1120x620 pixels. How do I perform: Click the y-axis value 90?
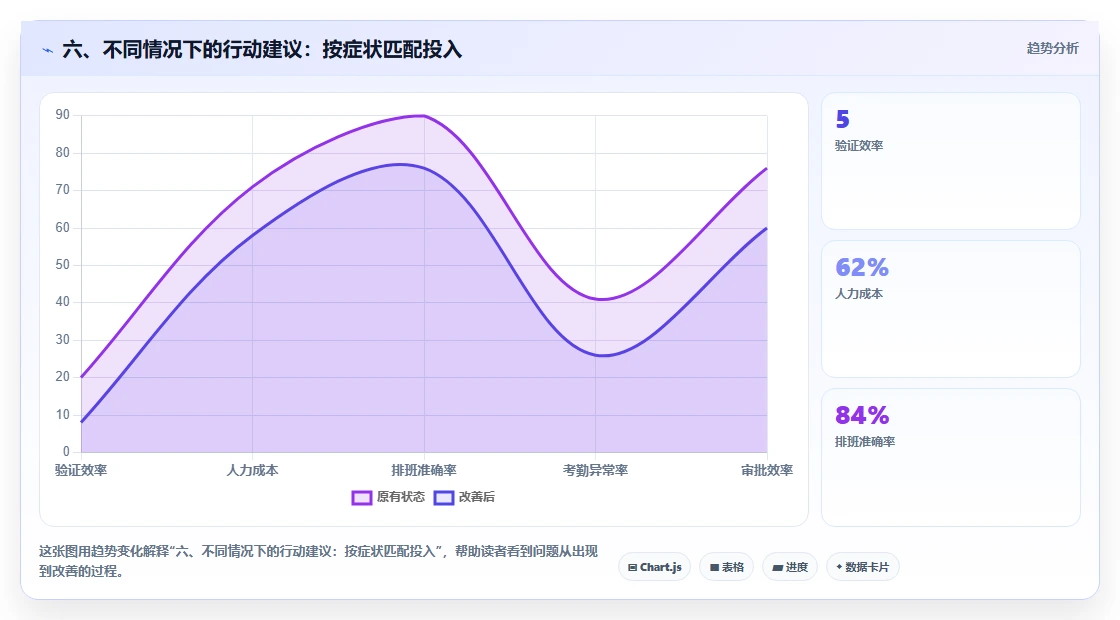[x=63, y=115]
